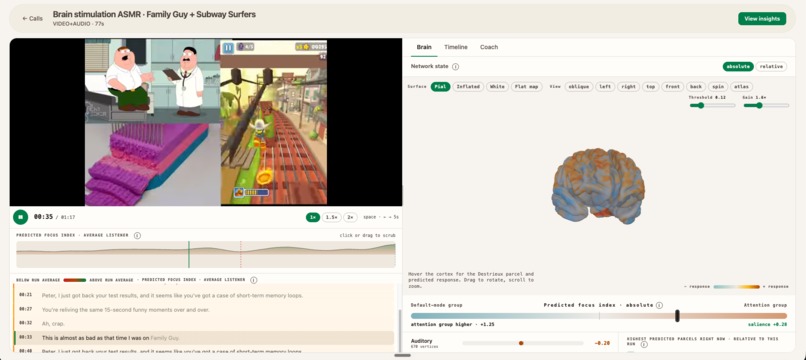
Task: Choose the Flat map surface
Action: coord(526,86)
